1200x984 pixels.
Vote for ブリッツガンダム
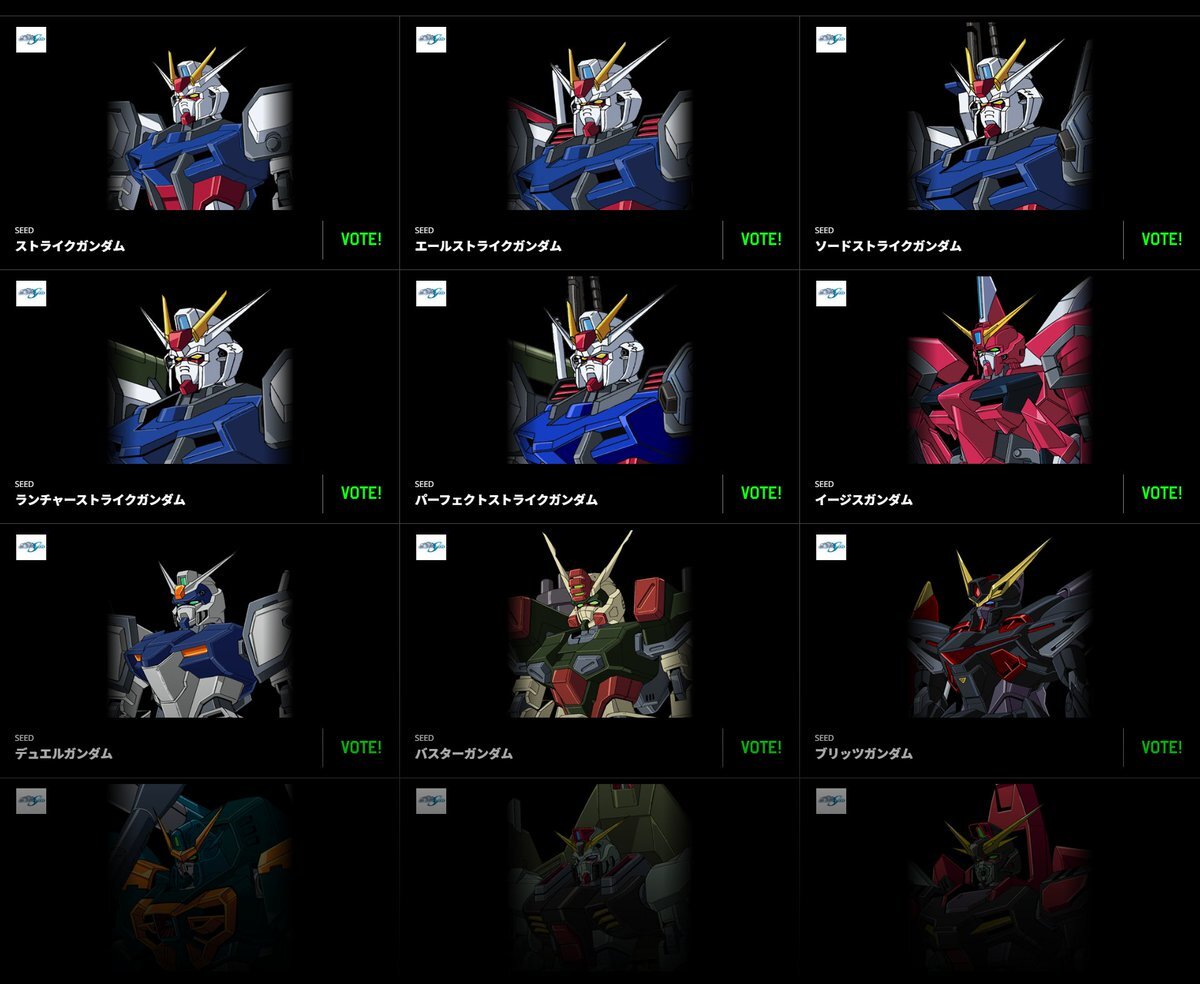pyautogui.click(x=1161, y=747)
